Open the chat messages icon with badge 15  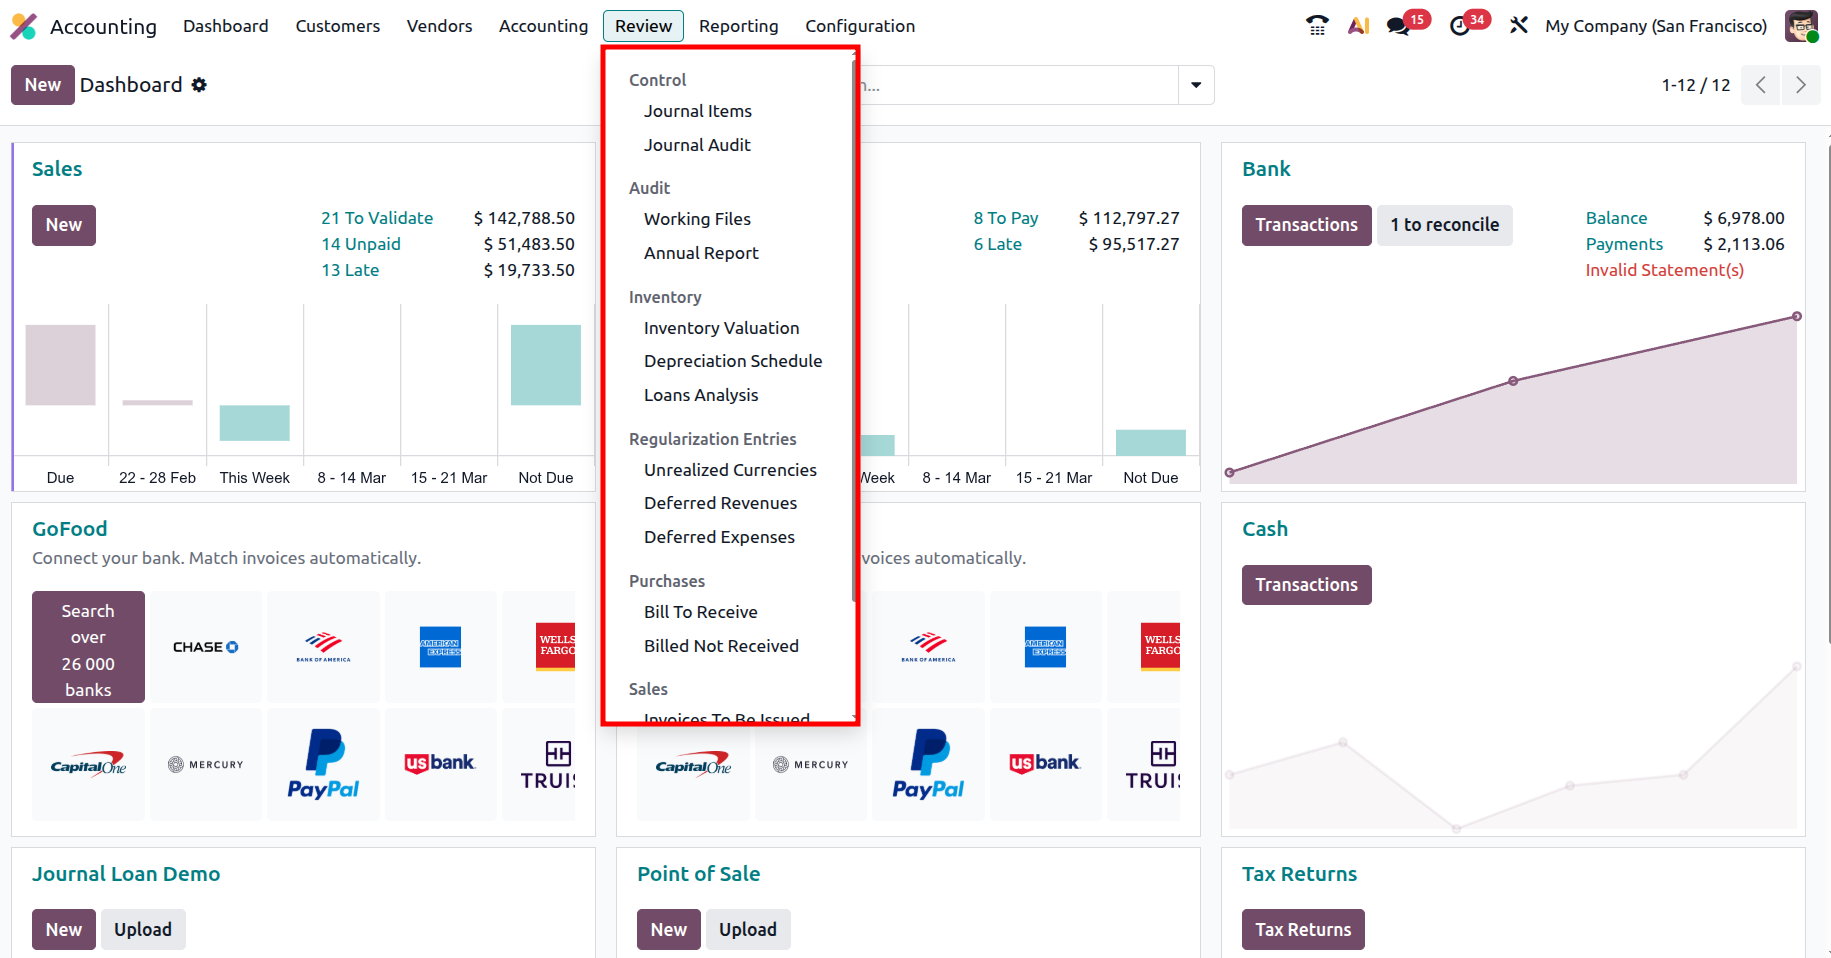1399,26
